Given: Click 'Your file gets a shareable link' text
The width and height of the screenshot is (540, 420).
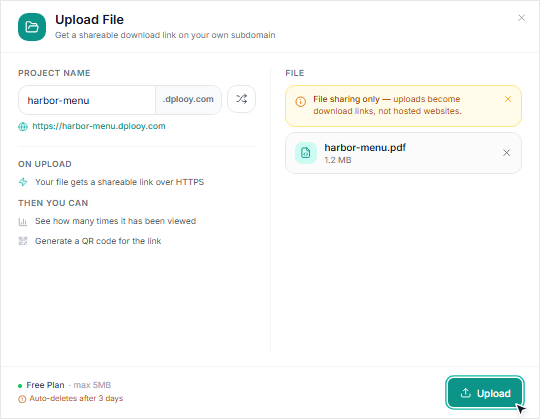Looking at the screenshot, I should 119,182.
